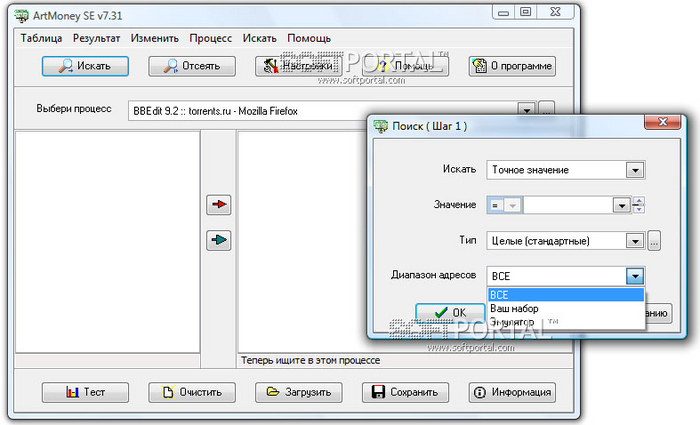Expand the Выбери процесс process dropdown
The image size is (700, 425).
pyautogui.click(x=526, y=110)
